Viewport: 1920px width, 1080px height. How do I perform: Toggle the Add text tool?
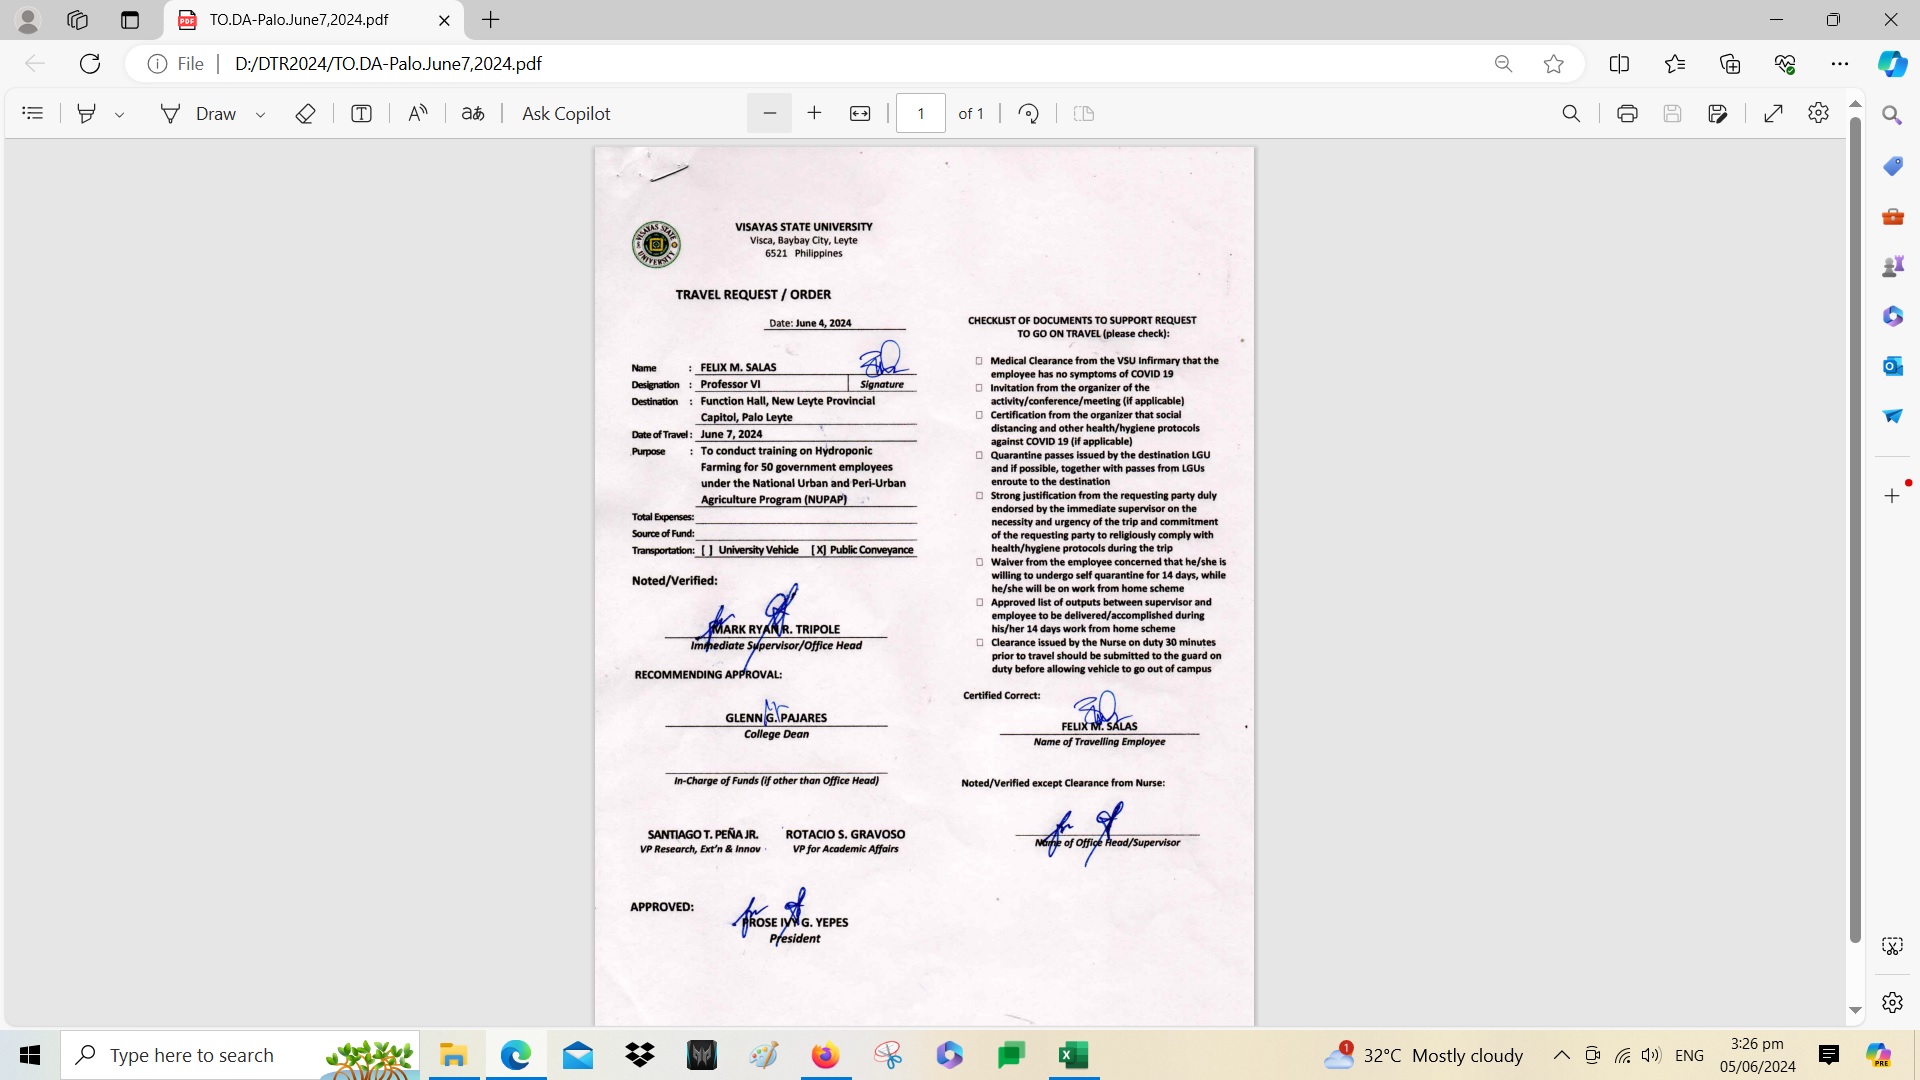(x=362, y=114)
